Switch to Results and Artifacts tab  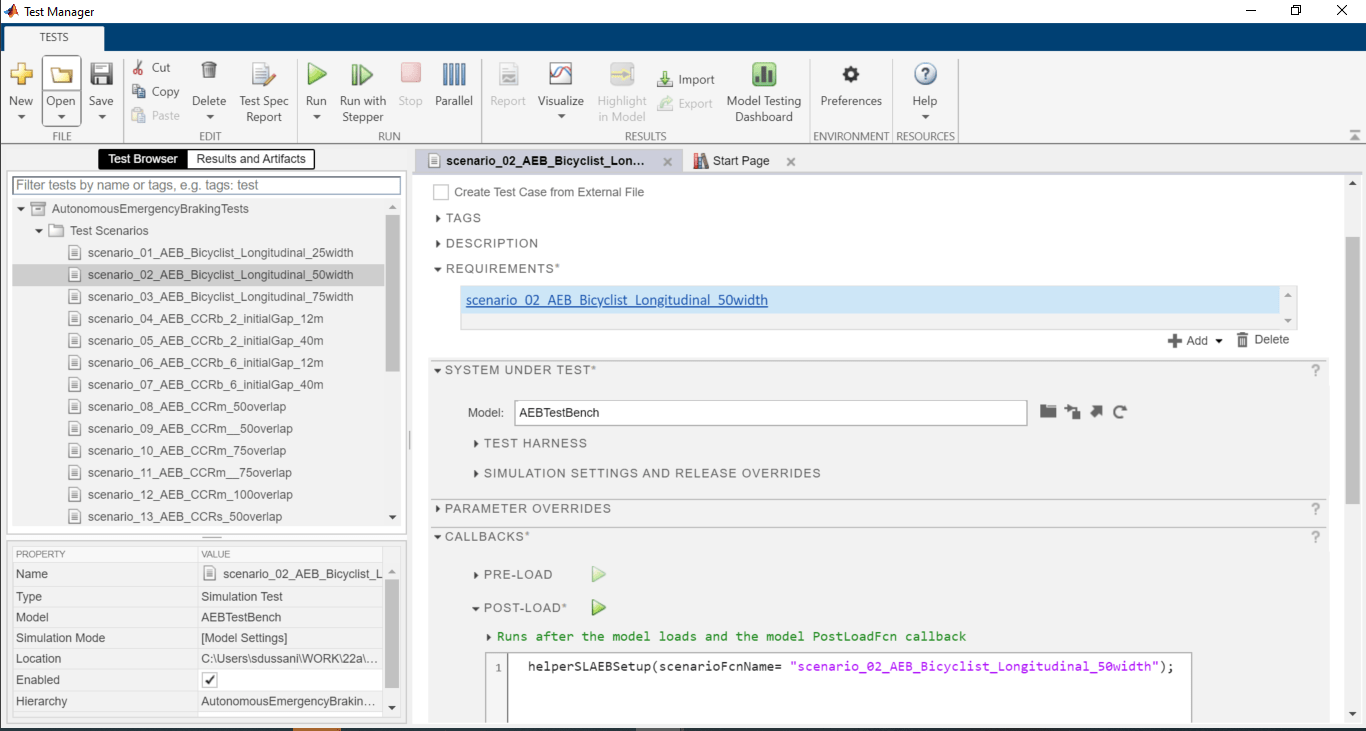[251, 159]
